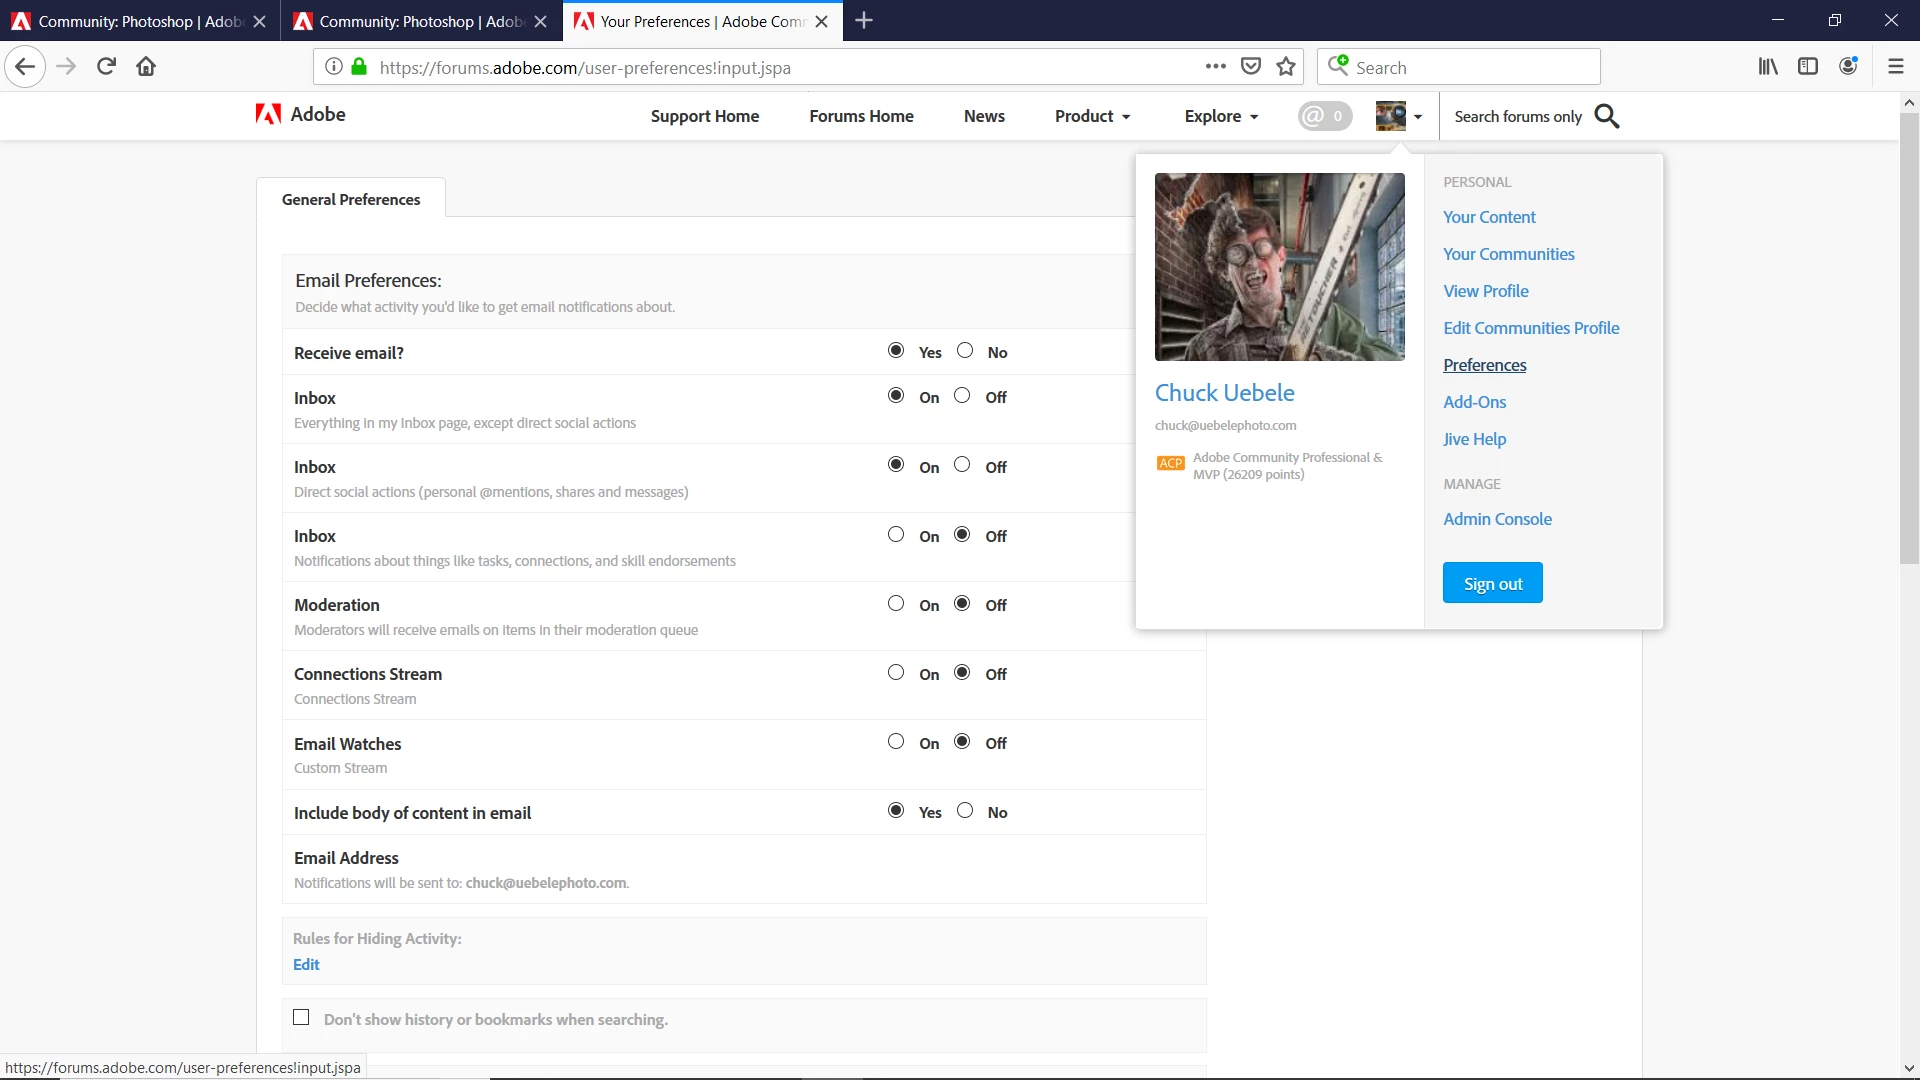Set Receive email to No
1920x1080 pixels.
(965, 351)
